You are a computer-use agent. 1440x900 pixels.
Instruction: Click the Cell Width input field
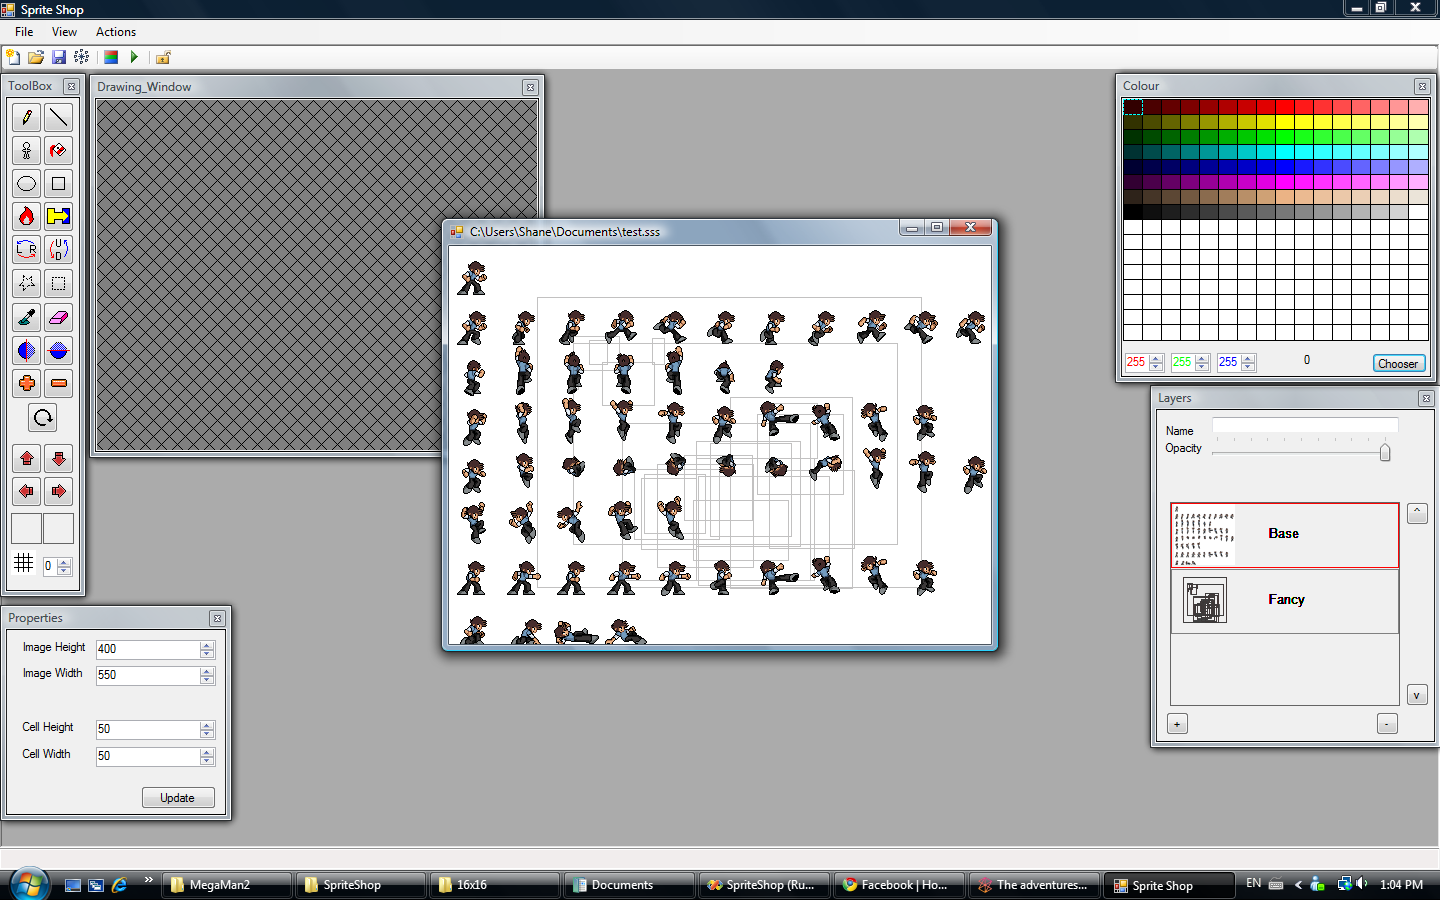point(148,756)
